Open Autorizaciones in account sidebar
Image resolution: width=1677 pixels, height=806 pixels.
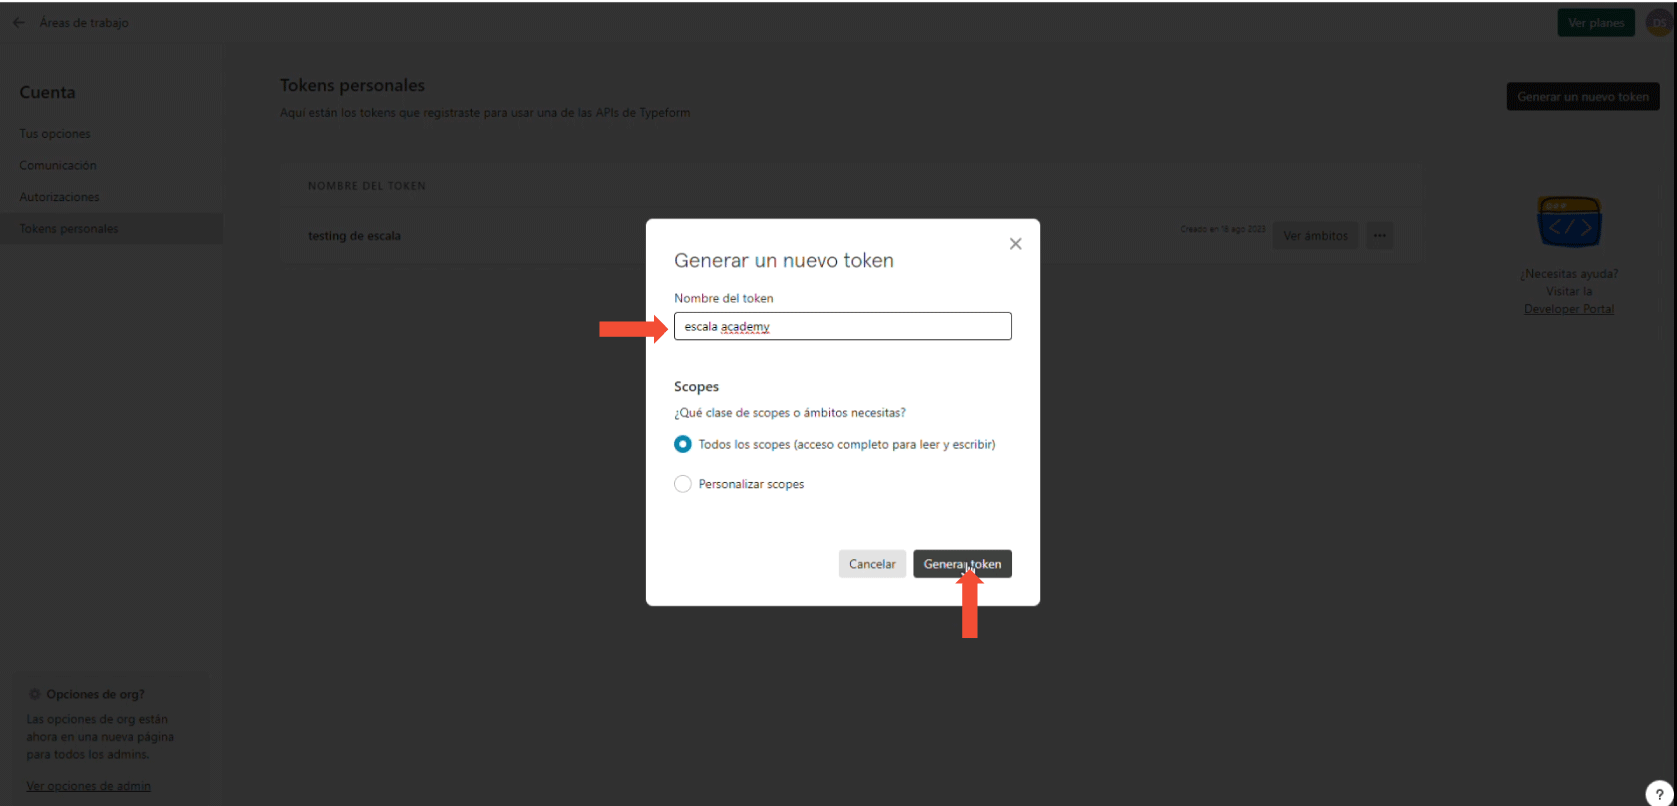click(59, 197)
